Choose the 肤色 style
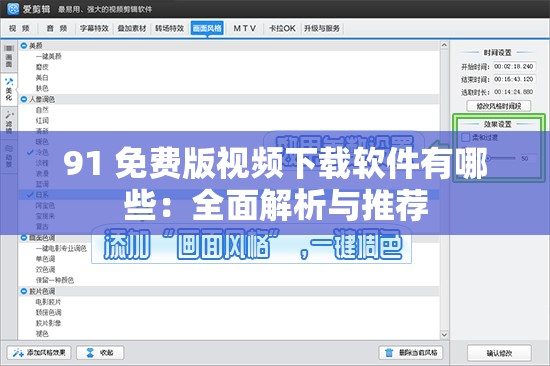The height and width of the screenshot is (366, 550). point(42,88)
